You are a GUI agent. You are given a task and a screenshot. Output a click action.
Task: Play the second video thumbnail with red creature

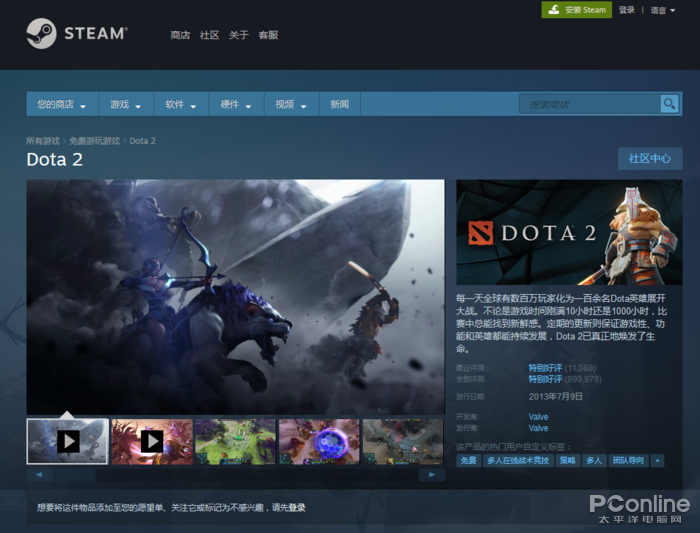coord(152,441)
